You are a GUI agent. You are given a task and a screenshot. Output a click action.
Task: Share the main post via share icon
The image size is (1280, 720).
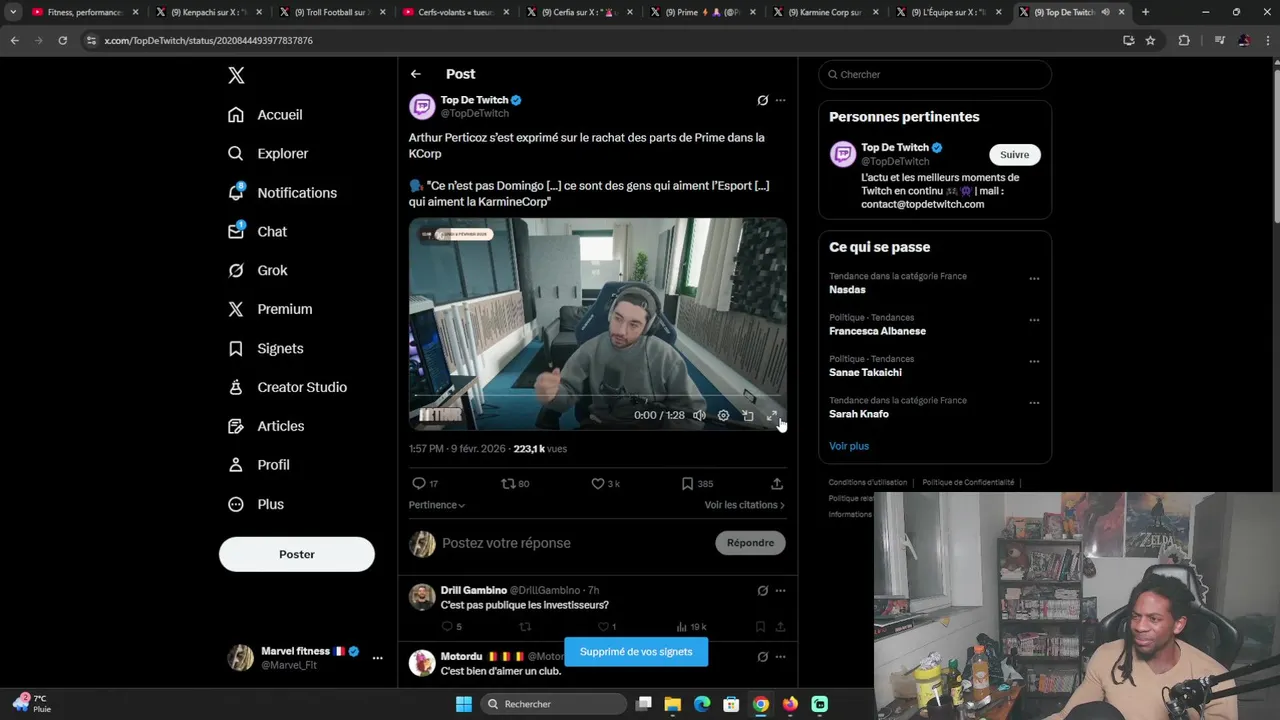click(x=777, y=484)
